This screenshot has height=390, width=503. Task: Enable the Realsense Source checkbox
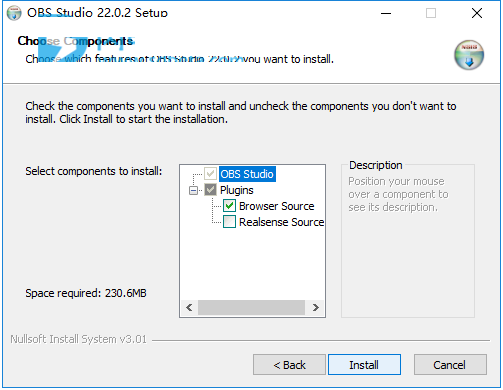[229, 222]
